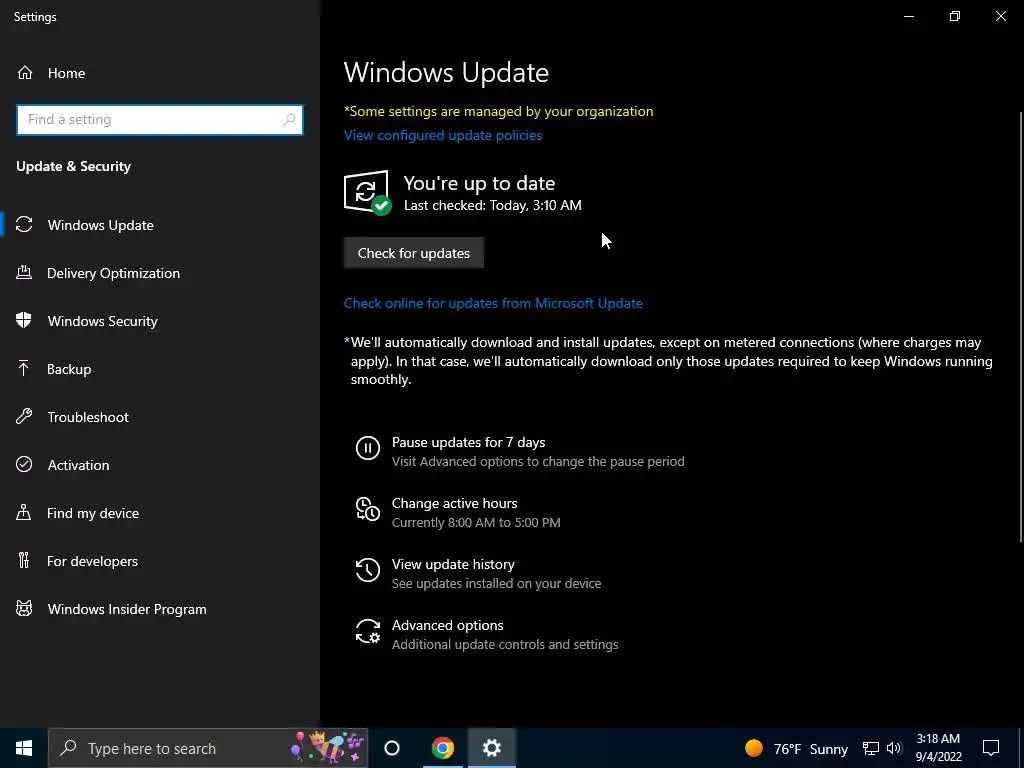Go to Home in Settings sidebar
Viewport: 1024px width, 768px height.
[160, 73]
